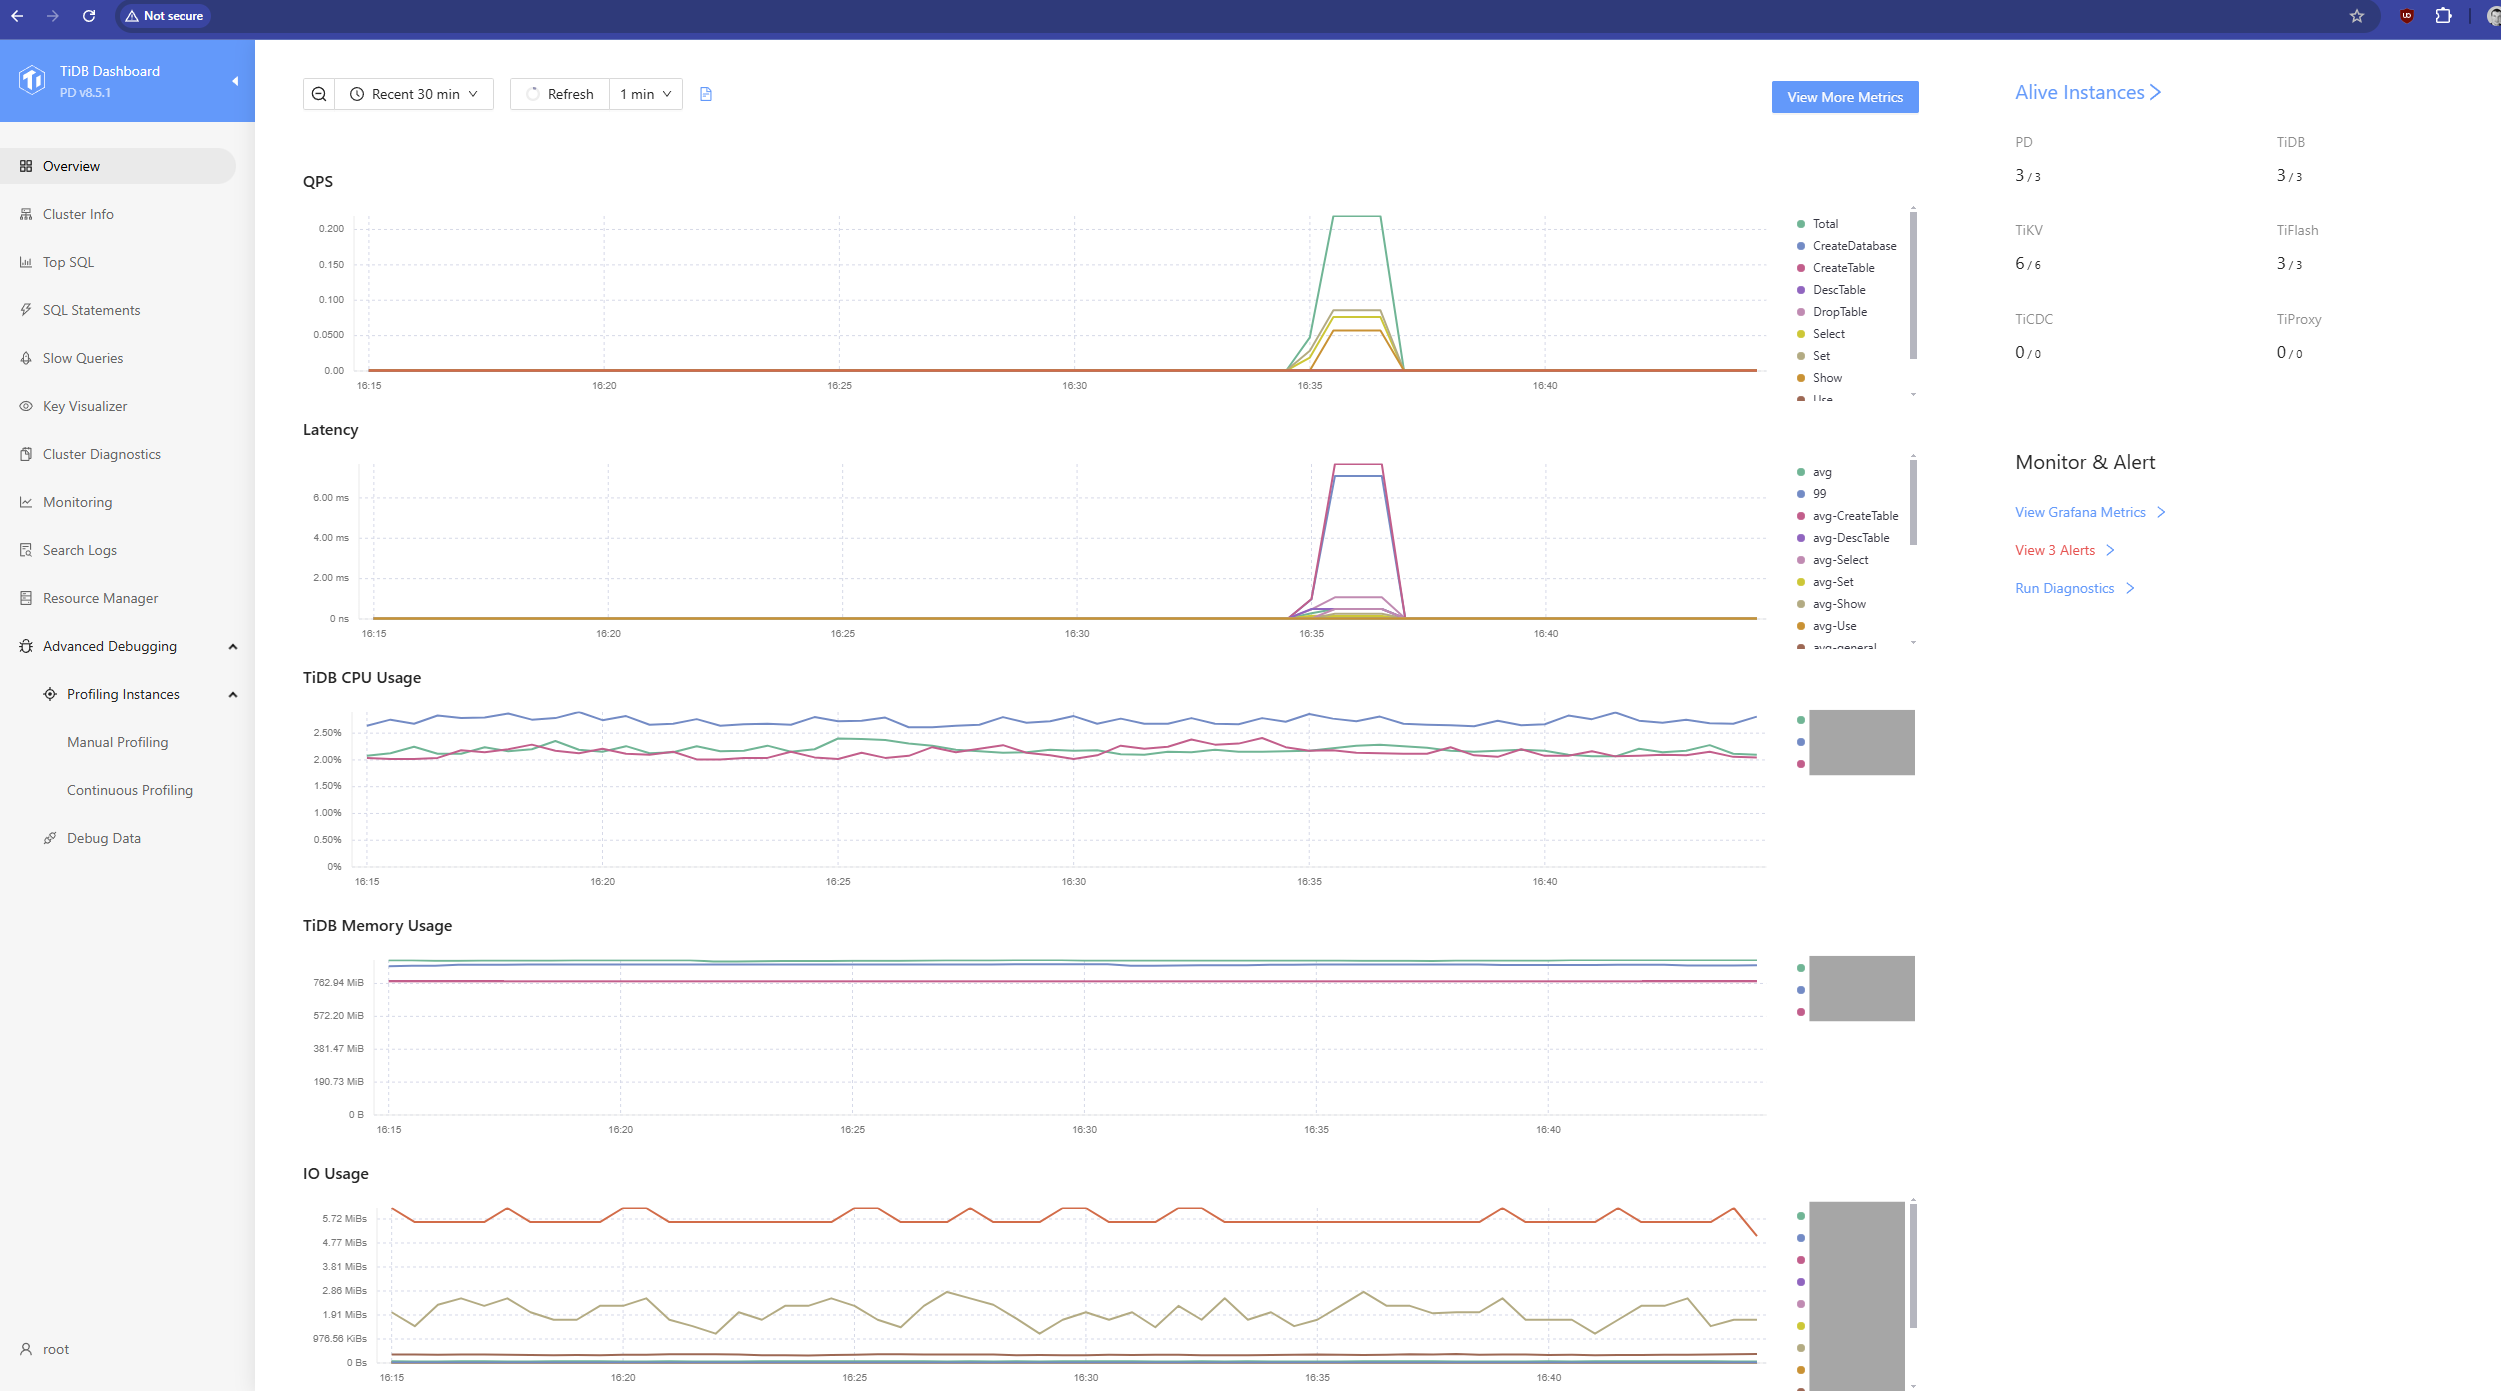The height and width of the screenshot is (1391, 2501).
Task: Click the Cluster Diagnostics clipboard icon
Action: [x=26, y=454]
